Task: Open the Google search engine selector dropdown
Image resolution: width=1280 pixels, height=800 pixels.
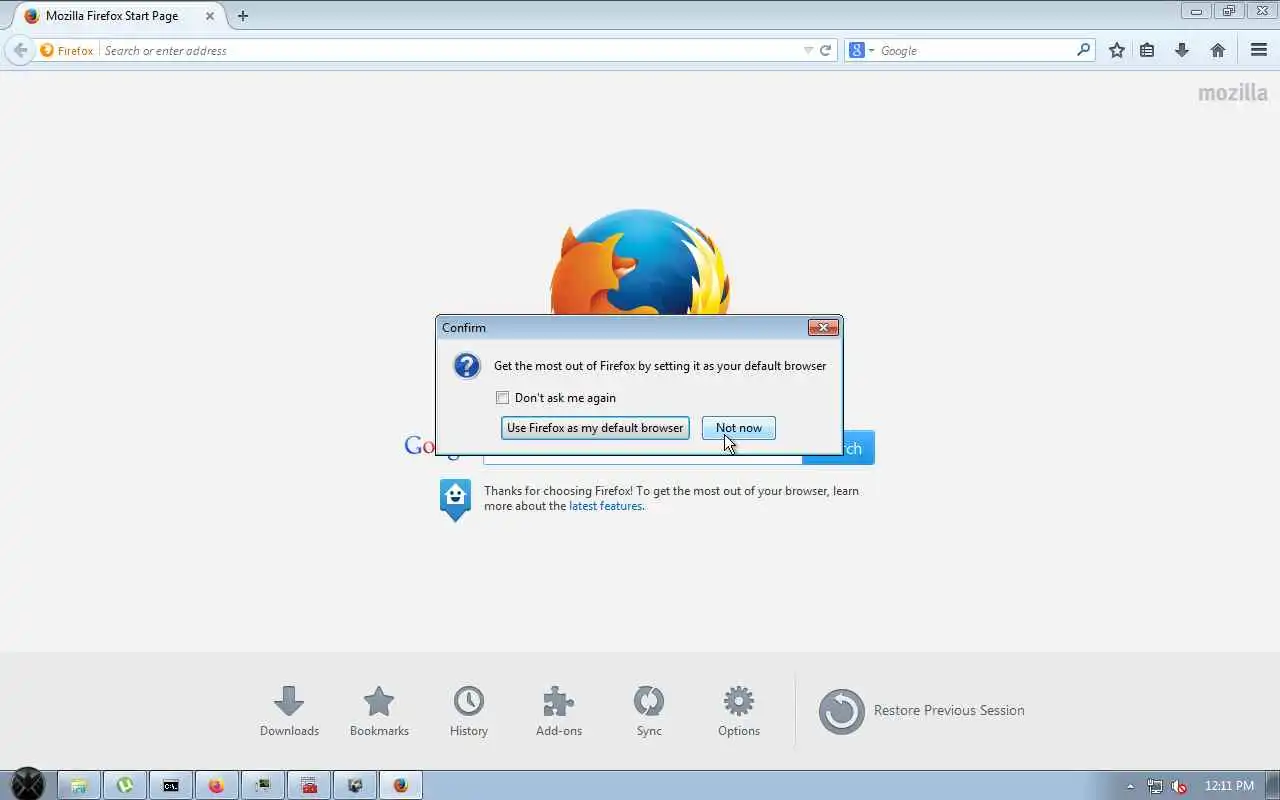Action: click(x=861, y=50)
